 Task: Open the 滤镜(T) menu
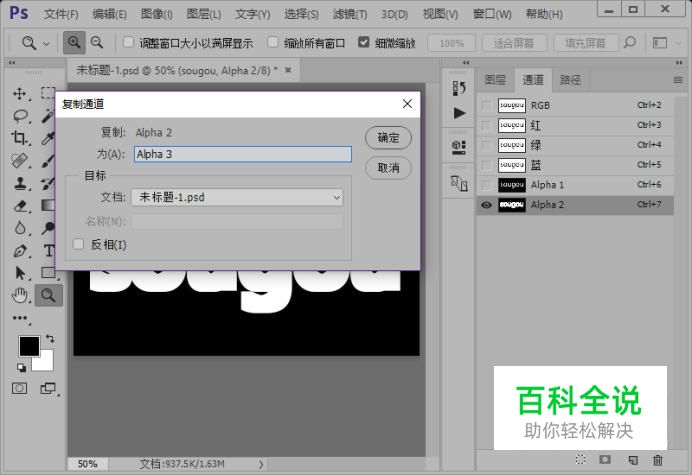[350, 14]
